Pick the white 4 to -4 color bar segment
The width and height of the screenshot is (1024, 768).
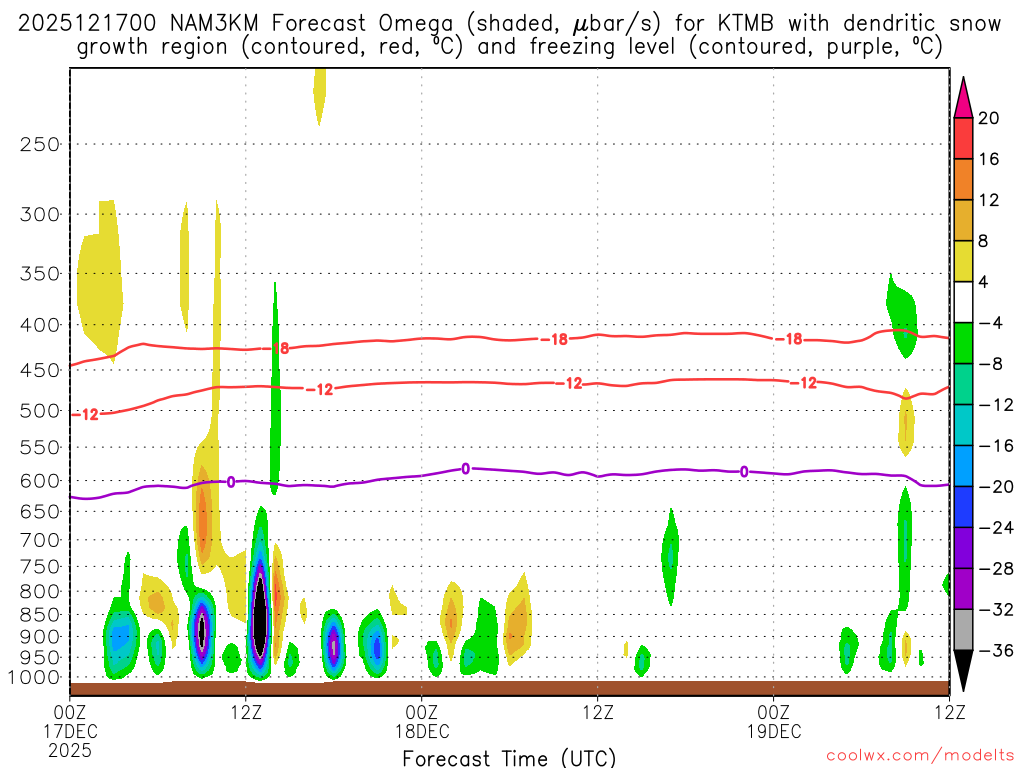963,302
